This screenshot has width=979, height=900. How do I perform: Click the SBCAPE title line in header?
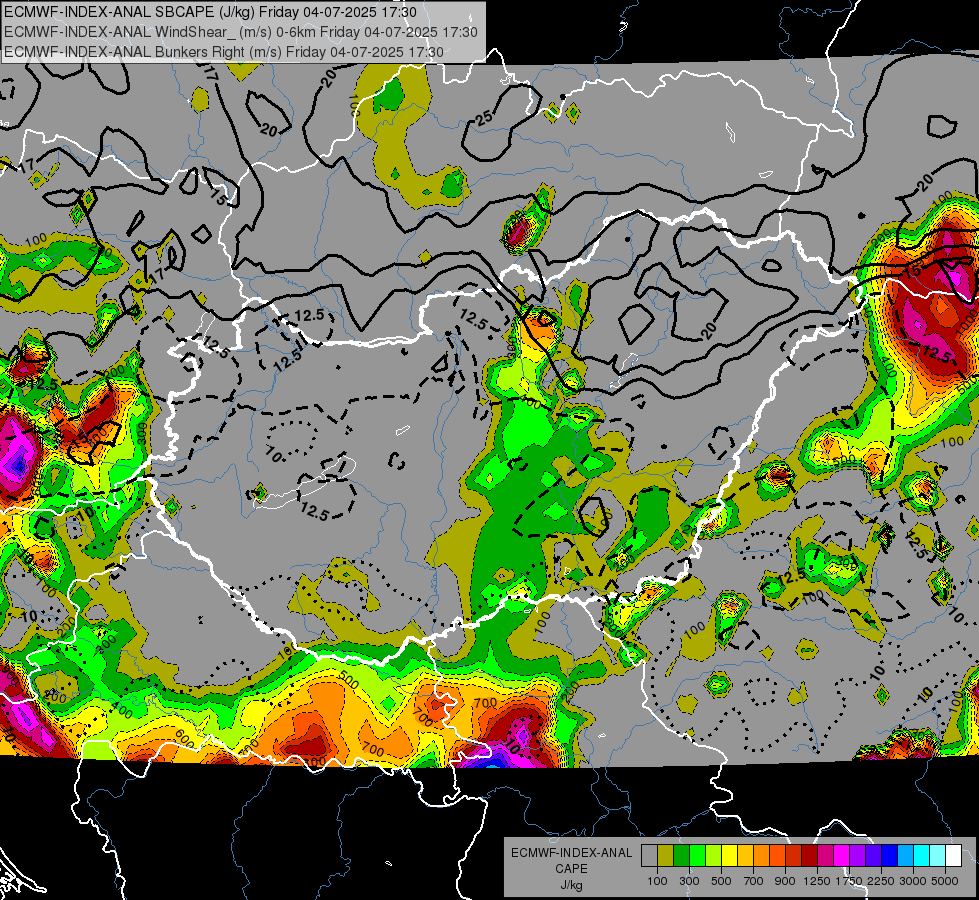(x=210, y=12)
